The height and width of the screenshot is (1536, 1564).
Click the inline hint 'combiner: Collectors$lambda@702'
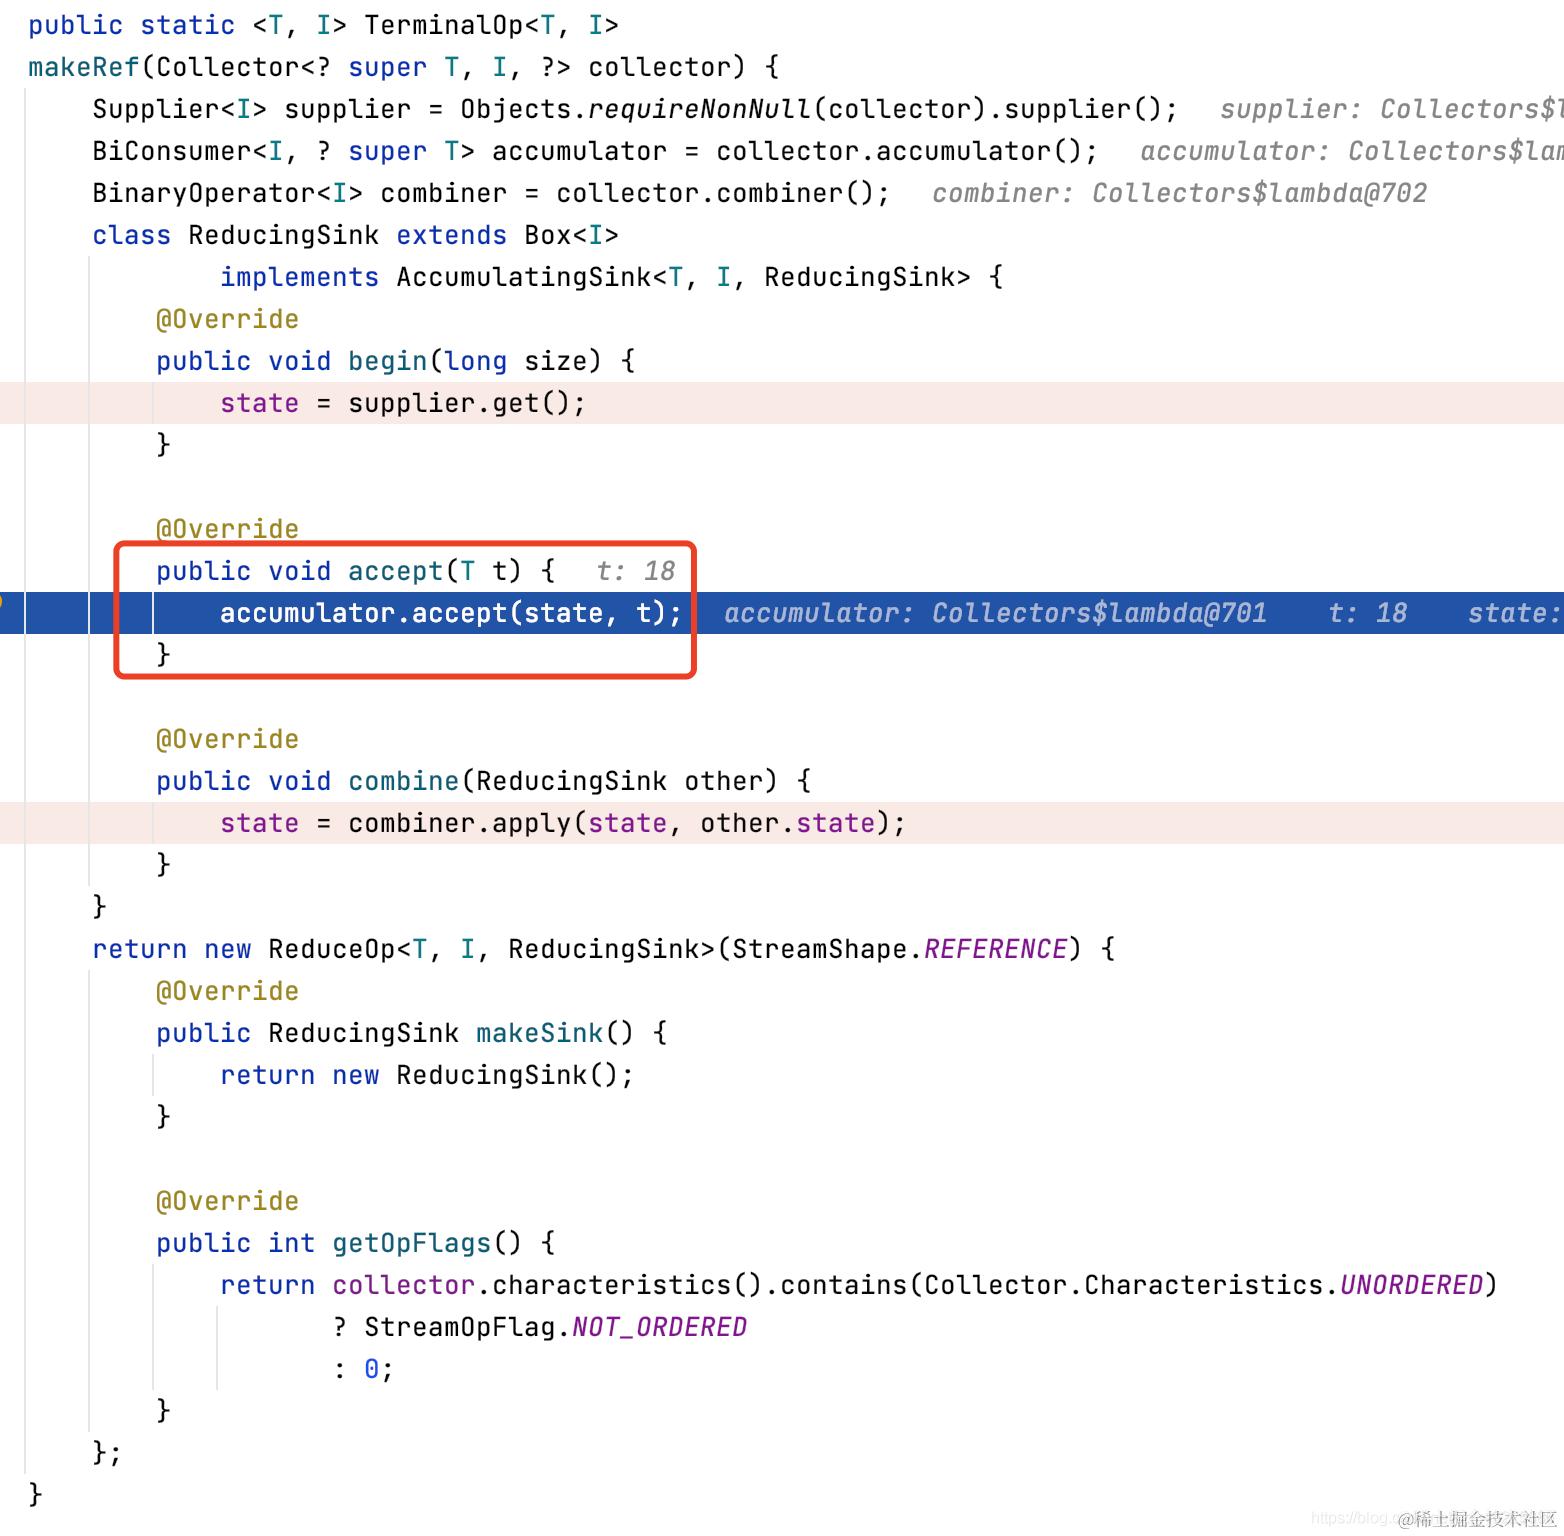coord(1179,193)
